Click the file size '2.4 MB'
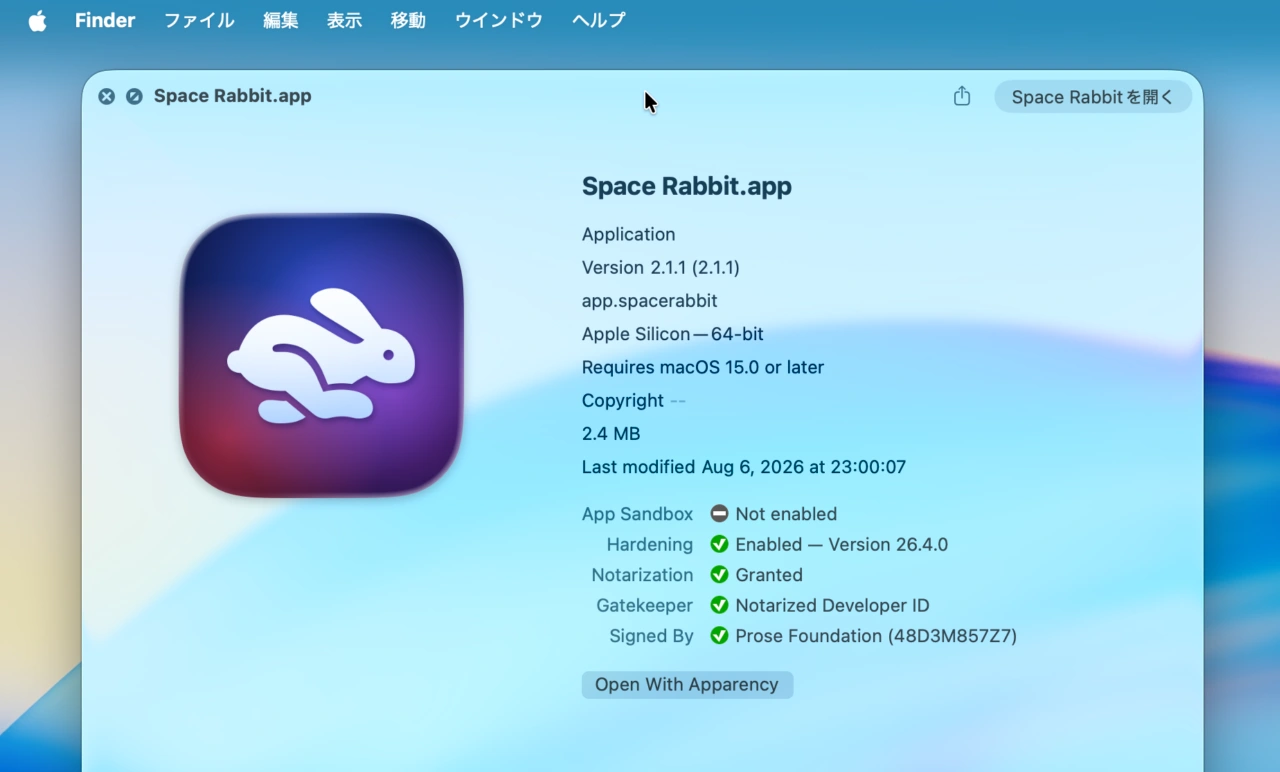The width and height of the screenshot is (1280, 772). [611, 433]
